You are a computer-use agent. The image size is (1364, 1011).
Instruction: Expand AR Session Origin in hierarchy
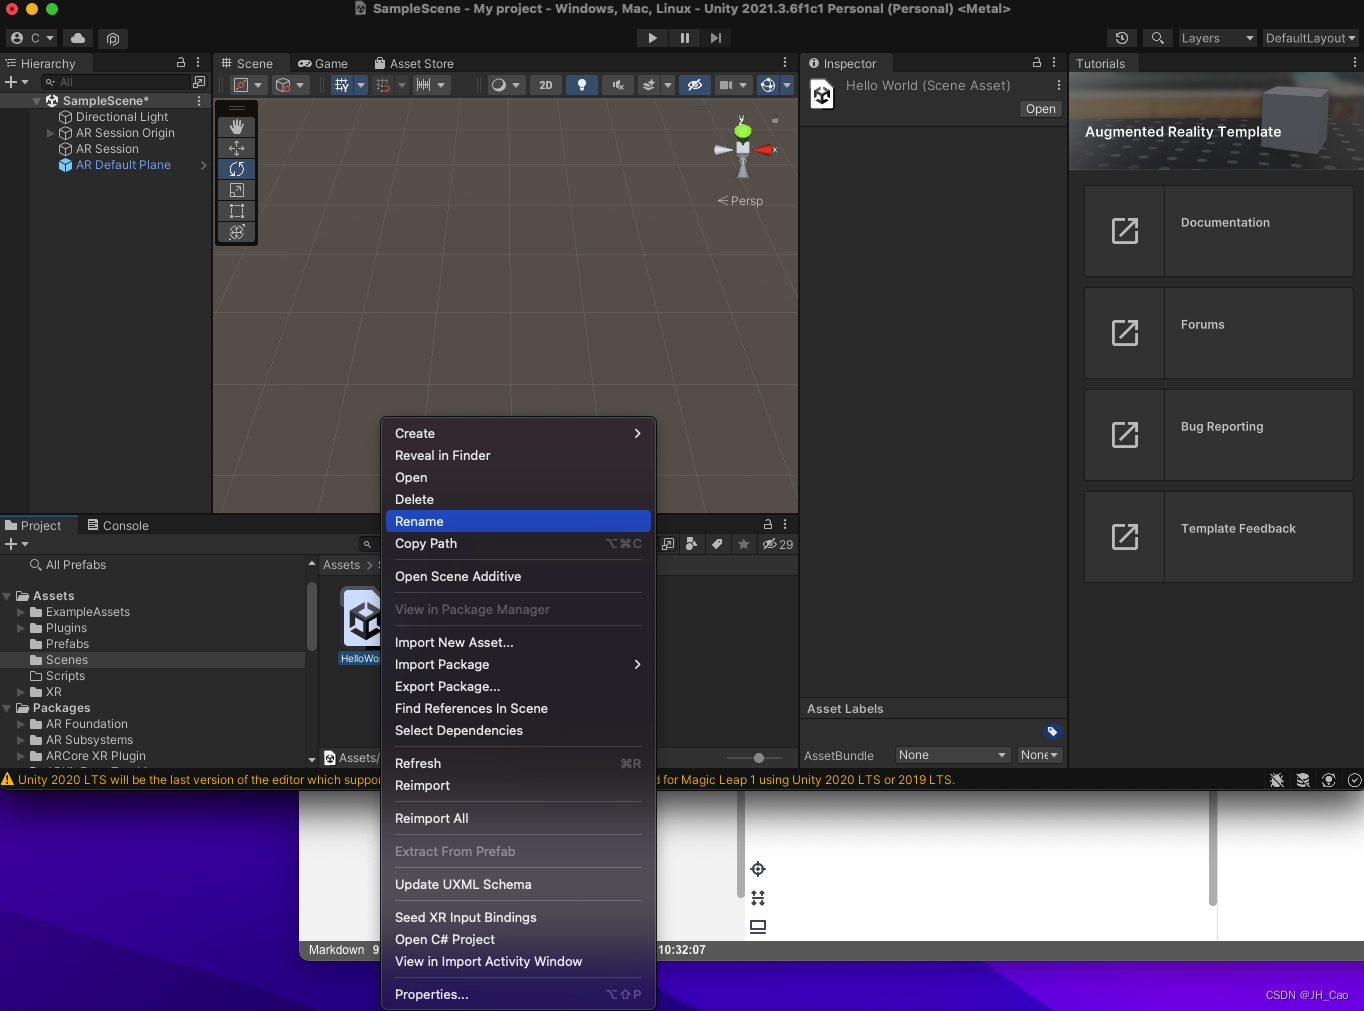[x=51, y=133]
